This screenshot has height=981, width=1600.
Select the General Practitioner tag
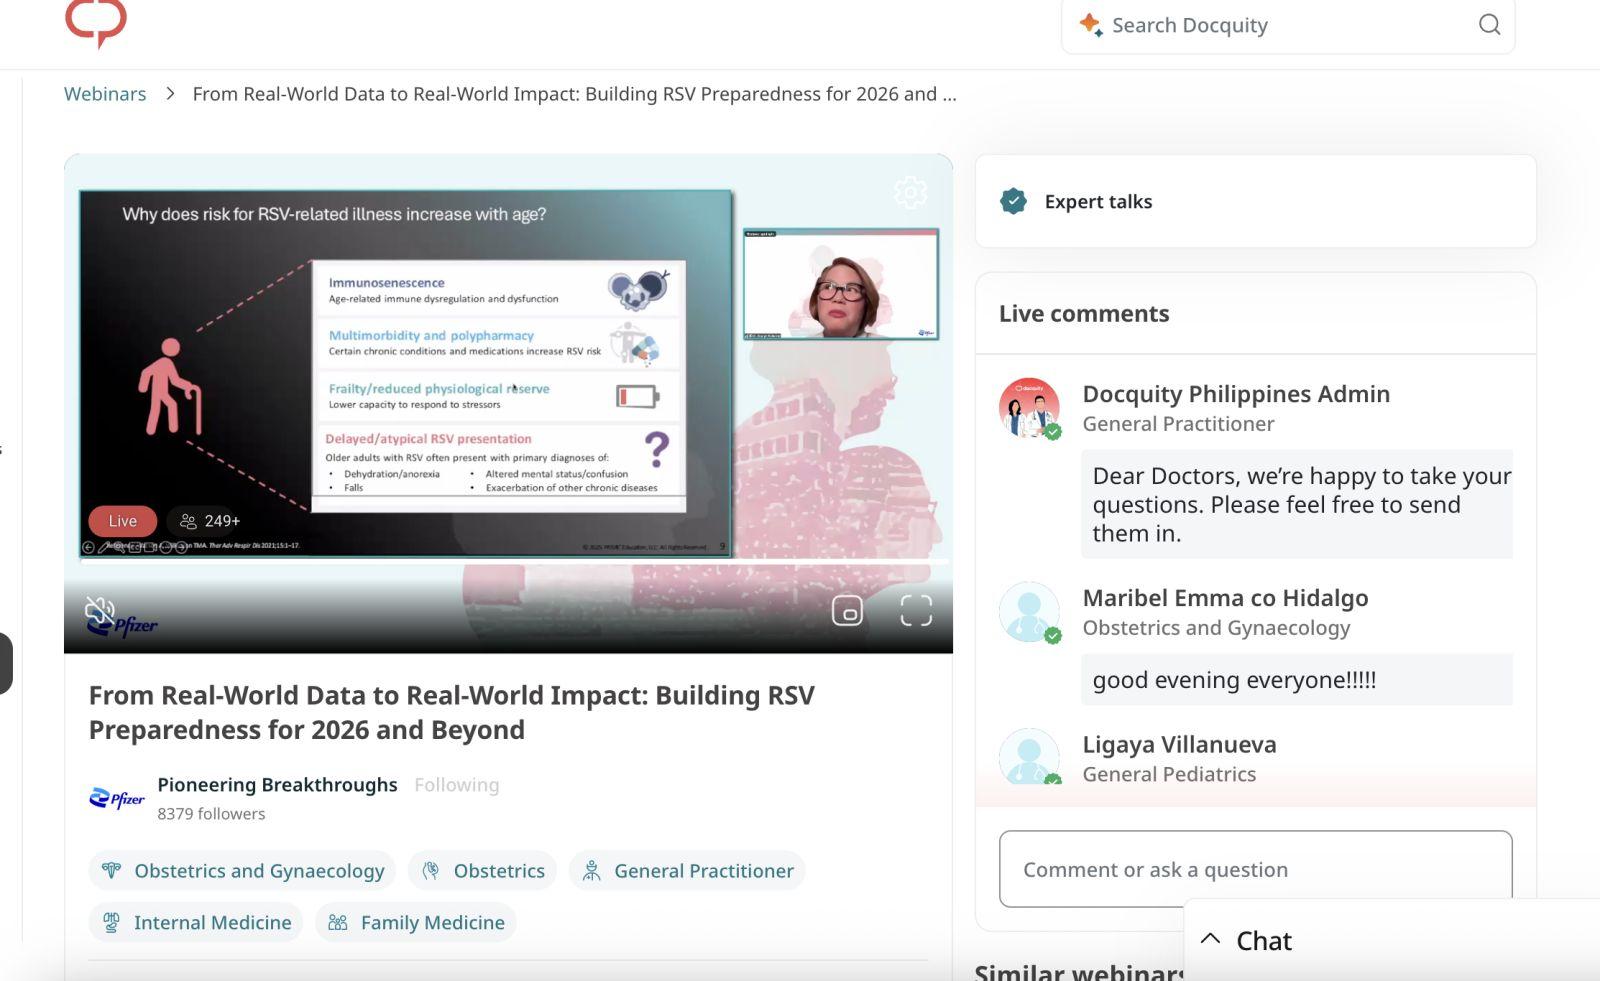tap(687, 871)
